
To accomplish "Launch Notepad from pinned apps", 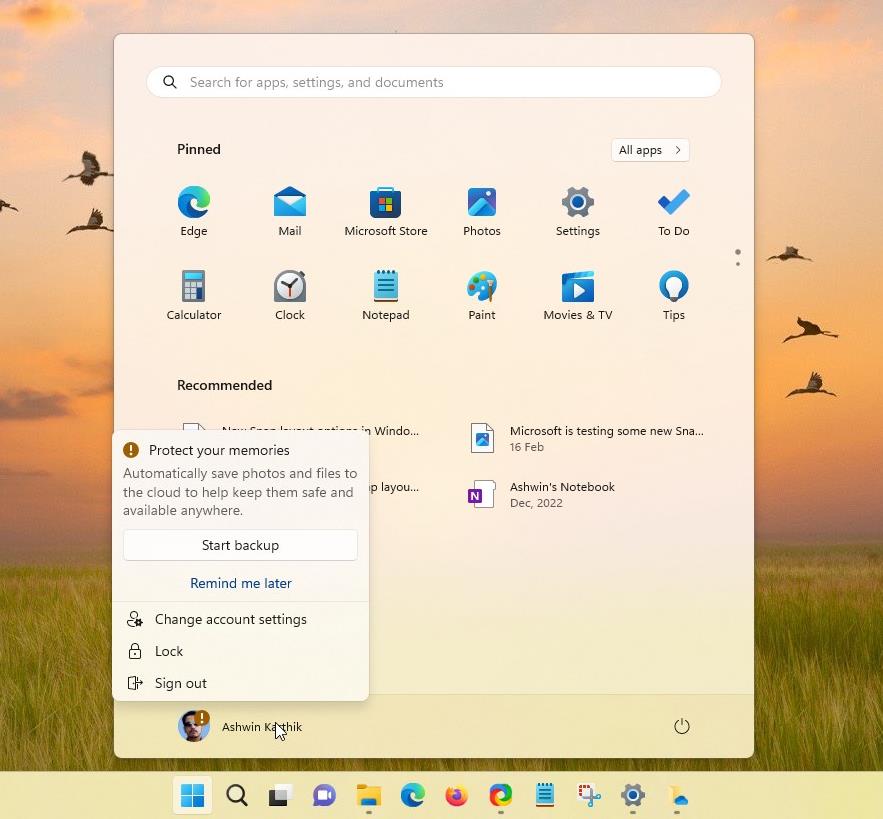I will 386,295.
